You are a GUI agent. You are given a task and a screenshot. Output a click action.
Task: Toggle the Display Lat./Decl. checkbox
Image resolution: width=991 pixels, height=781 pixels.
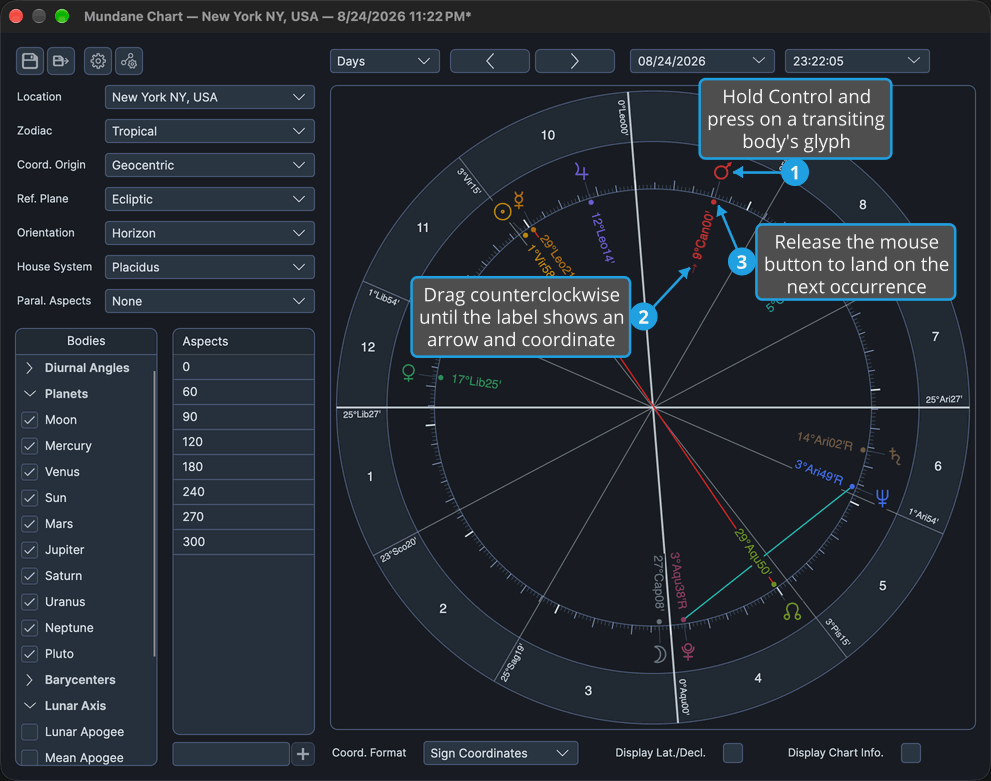point(733,753)
